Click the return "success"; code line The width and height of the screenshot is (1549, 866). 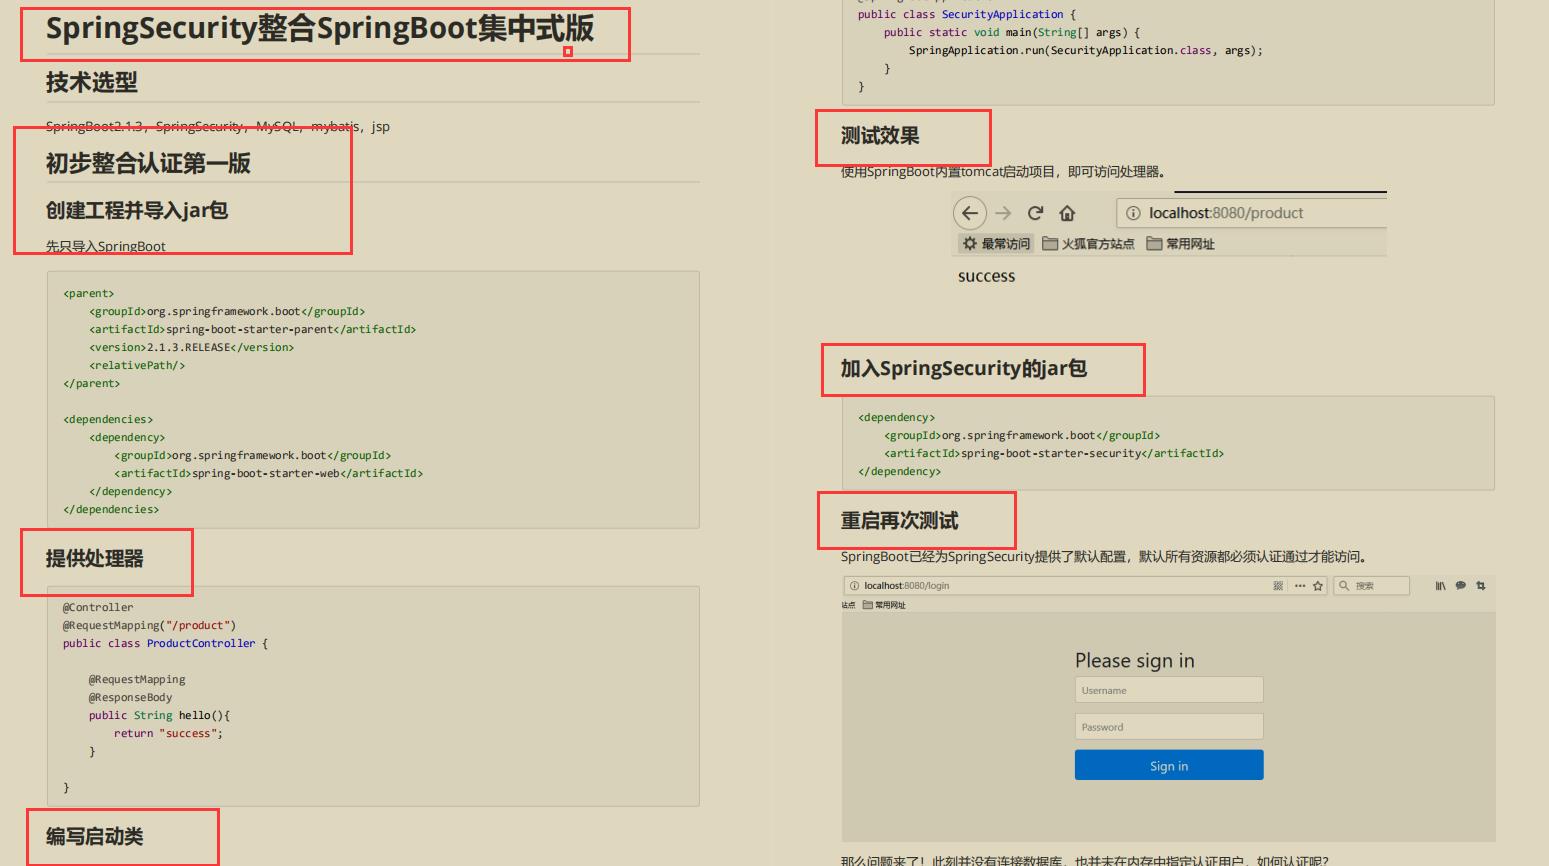click(x=168, y=734)
